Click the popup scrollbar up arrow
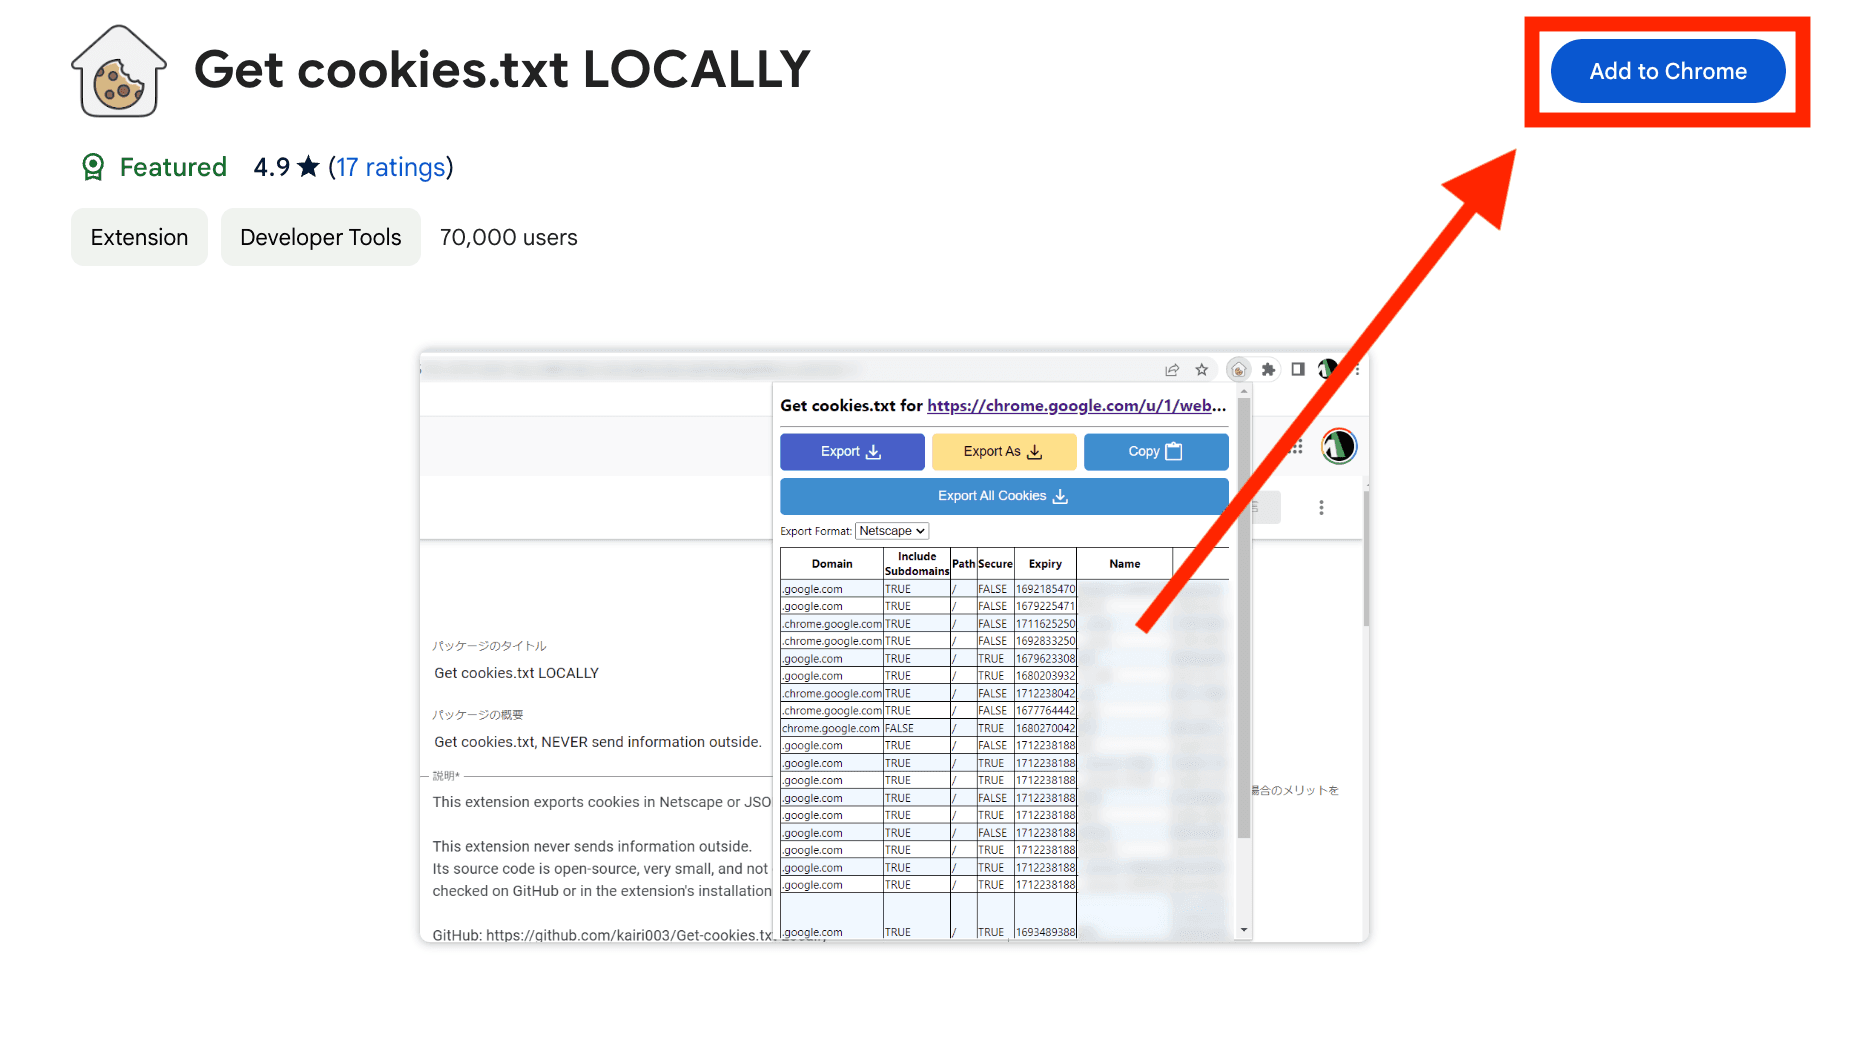Image resolution: width=1866 pixels, height=1044 pixels. [x=1244, y=391]
